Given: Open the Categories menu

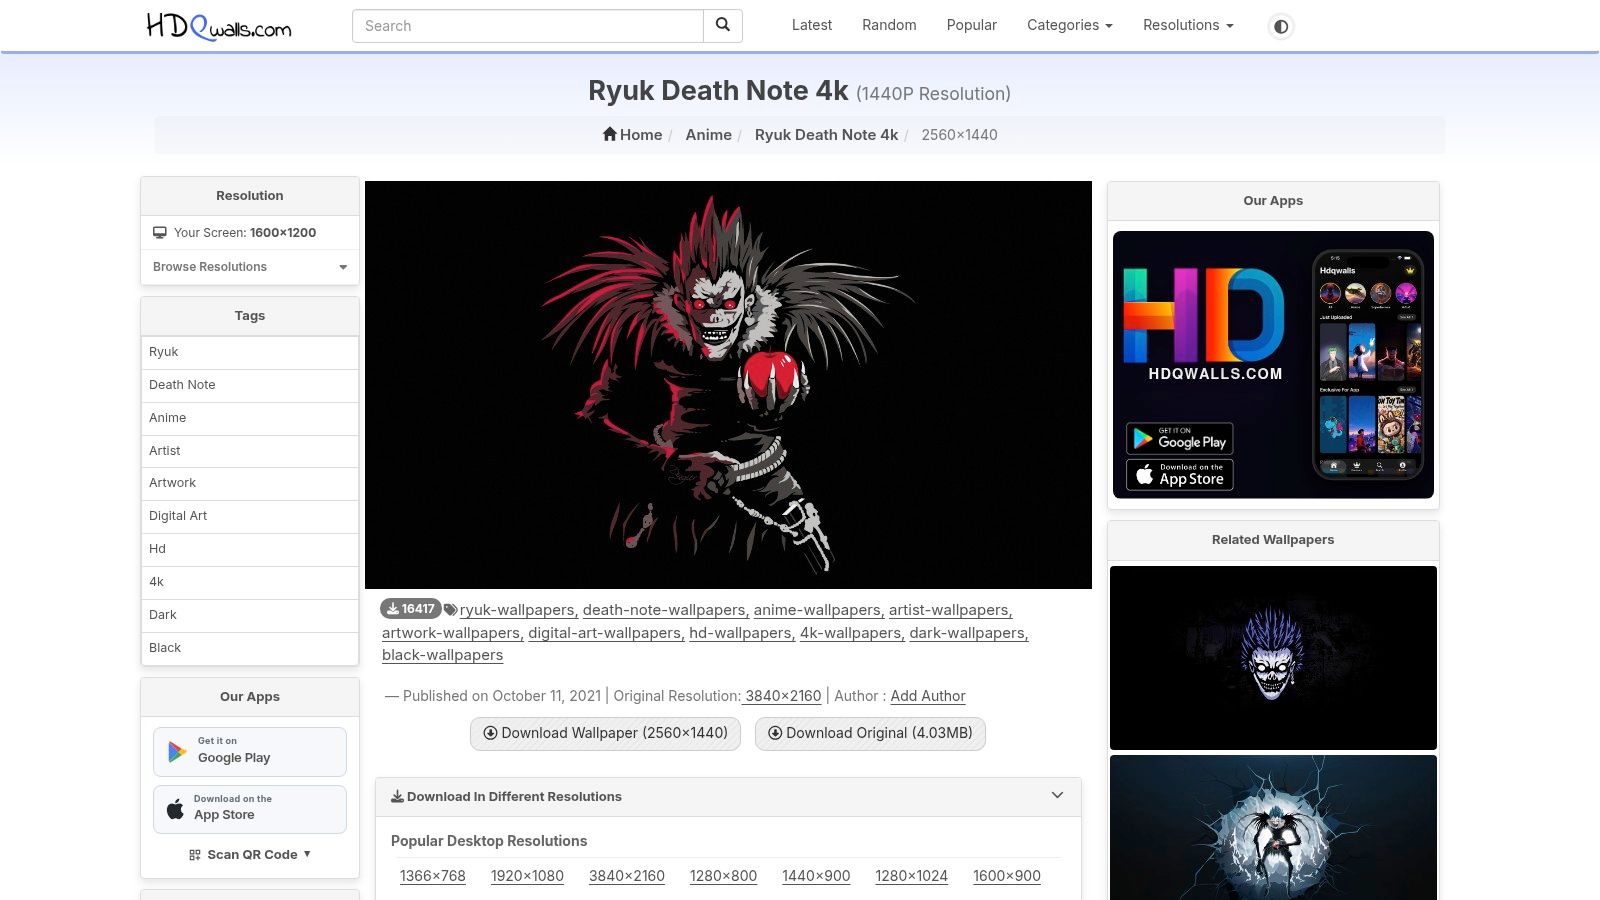Looking at the screenshot, I should (1069, 25).
